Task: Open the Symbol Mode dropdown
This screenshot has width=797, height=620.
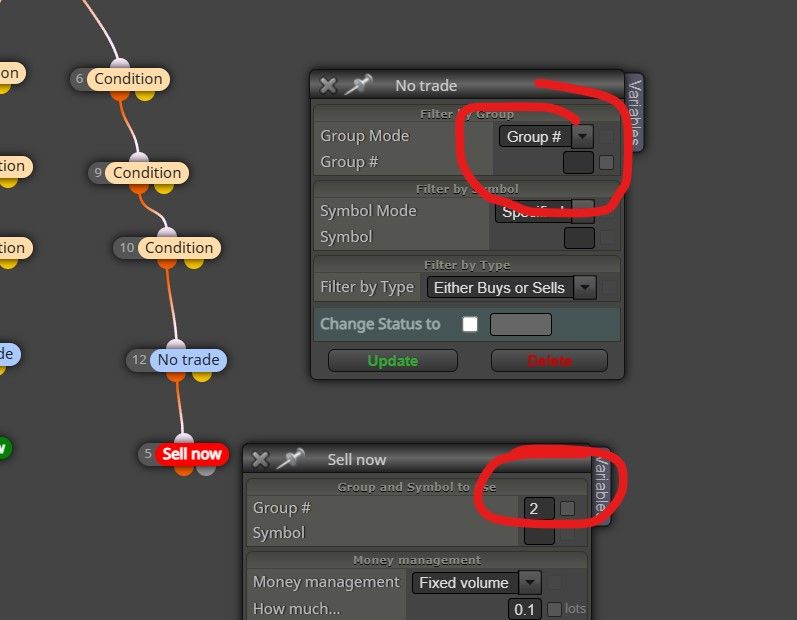Action: pyautogui.click(x=544, y=211)
